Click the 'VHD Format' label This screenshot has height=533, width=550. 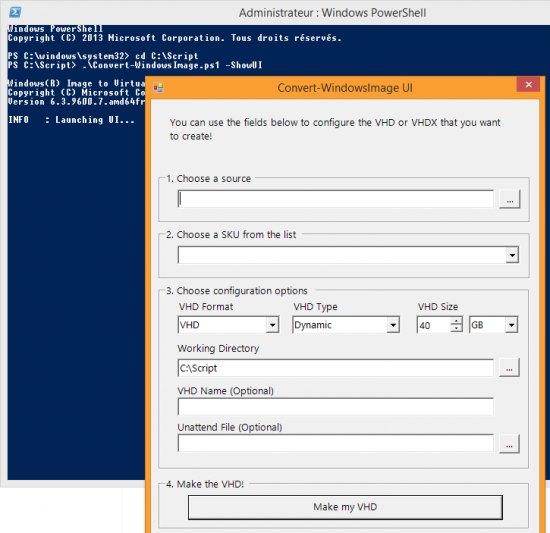[206, 306]
